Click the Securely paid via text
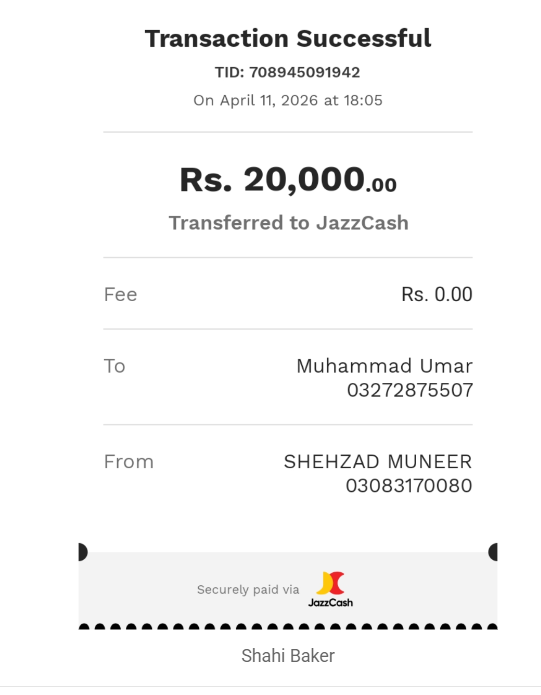This screenshot has width=541, height=695. coord(248,590)
